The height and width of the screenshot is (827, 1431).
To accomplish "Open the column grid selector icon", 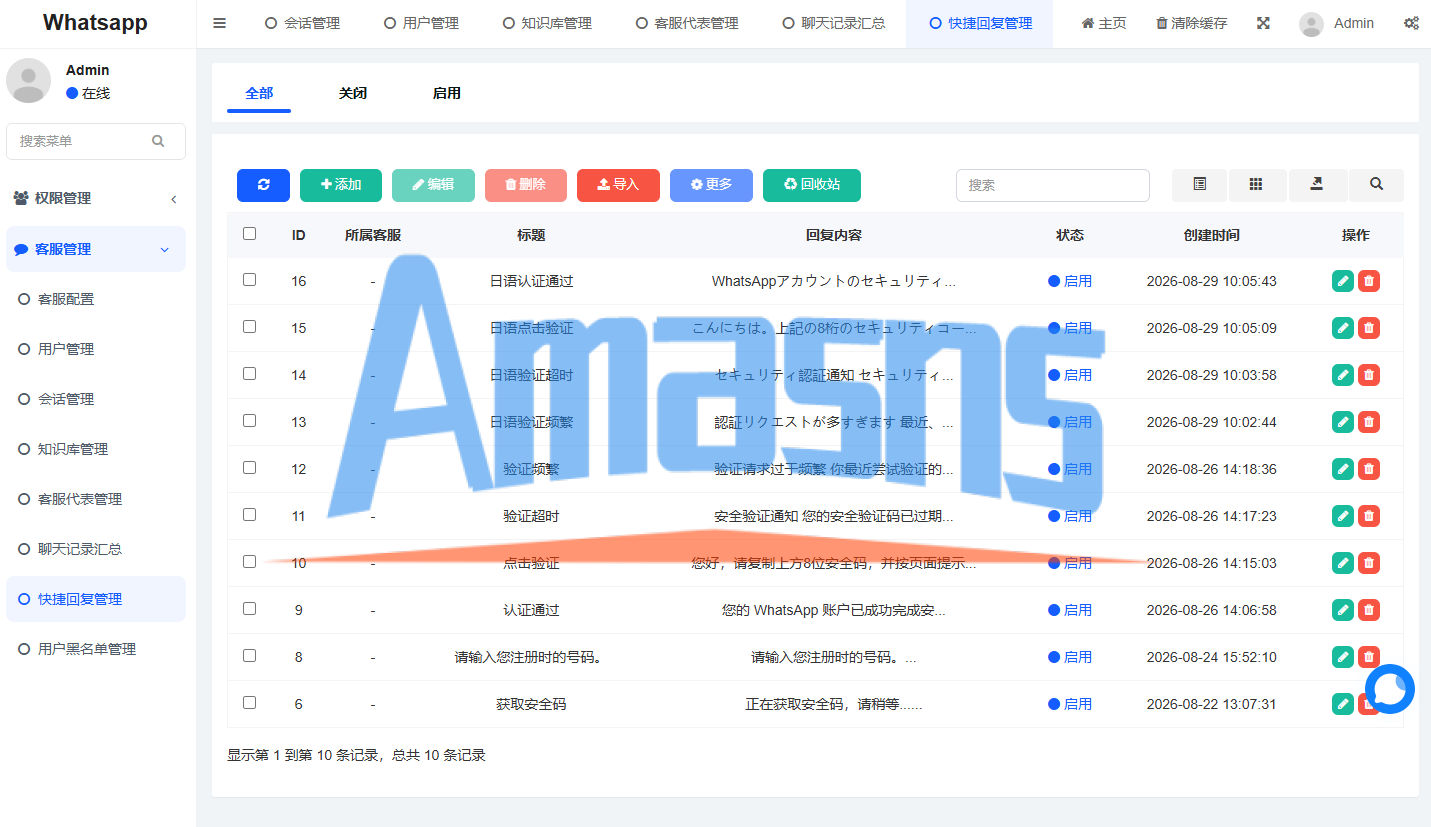I will pyautogui.click(x=1256, y=185).
